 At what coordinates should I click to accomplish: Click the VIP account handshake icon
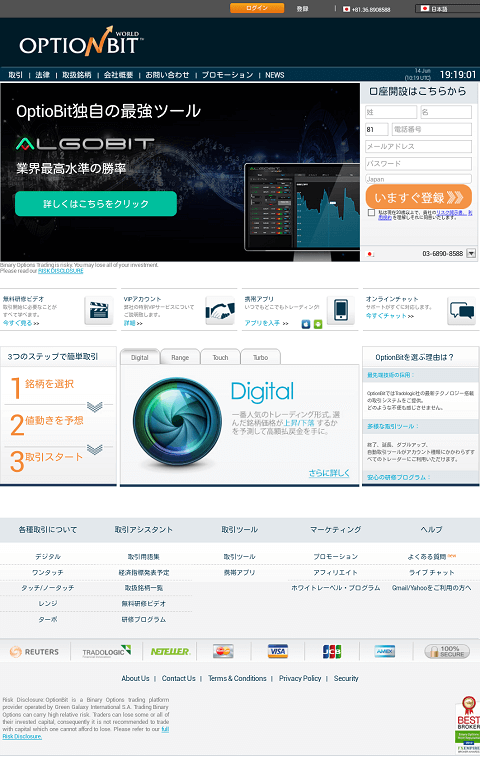click(x=220, y=310)
